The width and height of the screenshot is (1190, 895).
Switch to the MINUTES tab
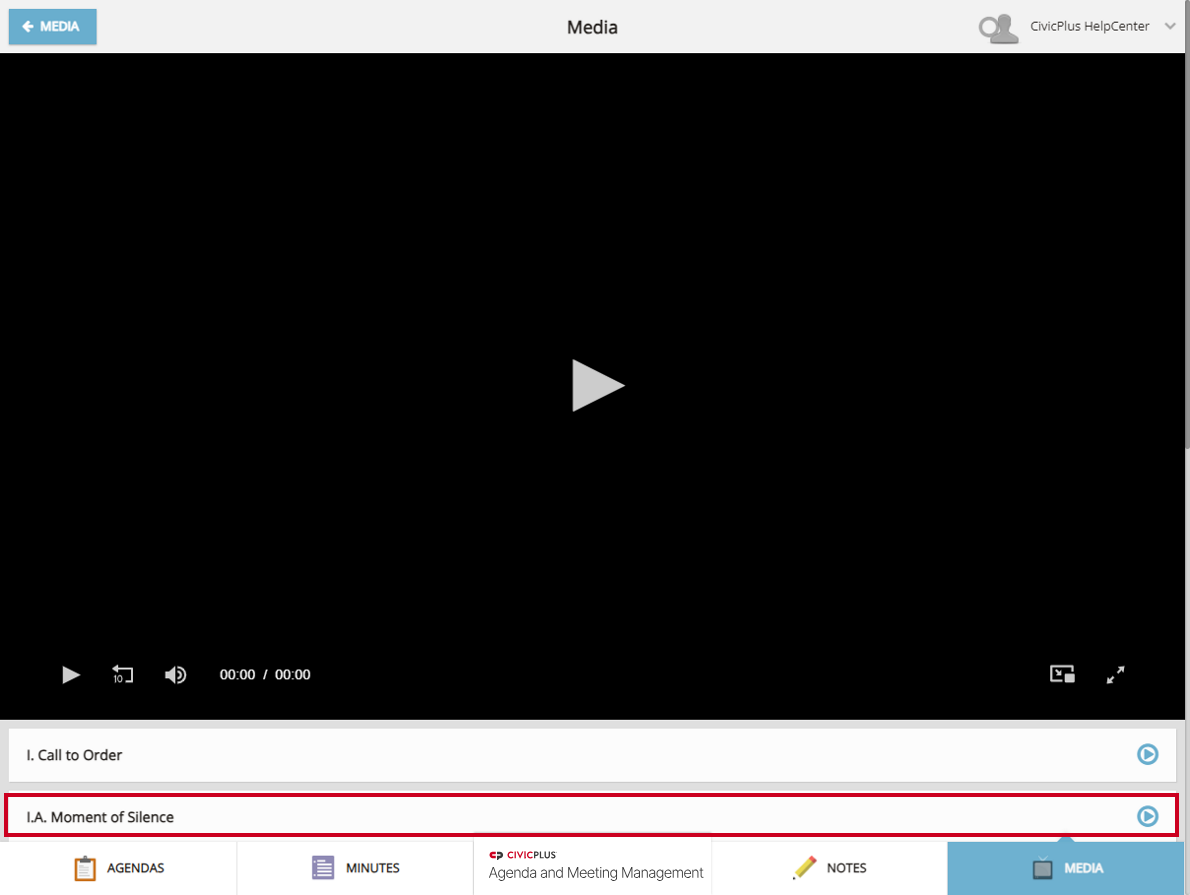pyautogui.click(x=355, y=868)
